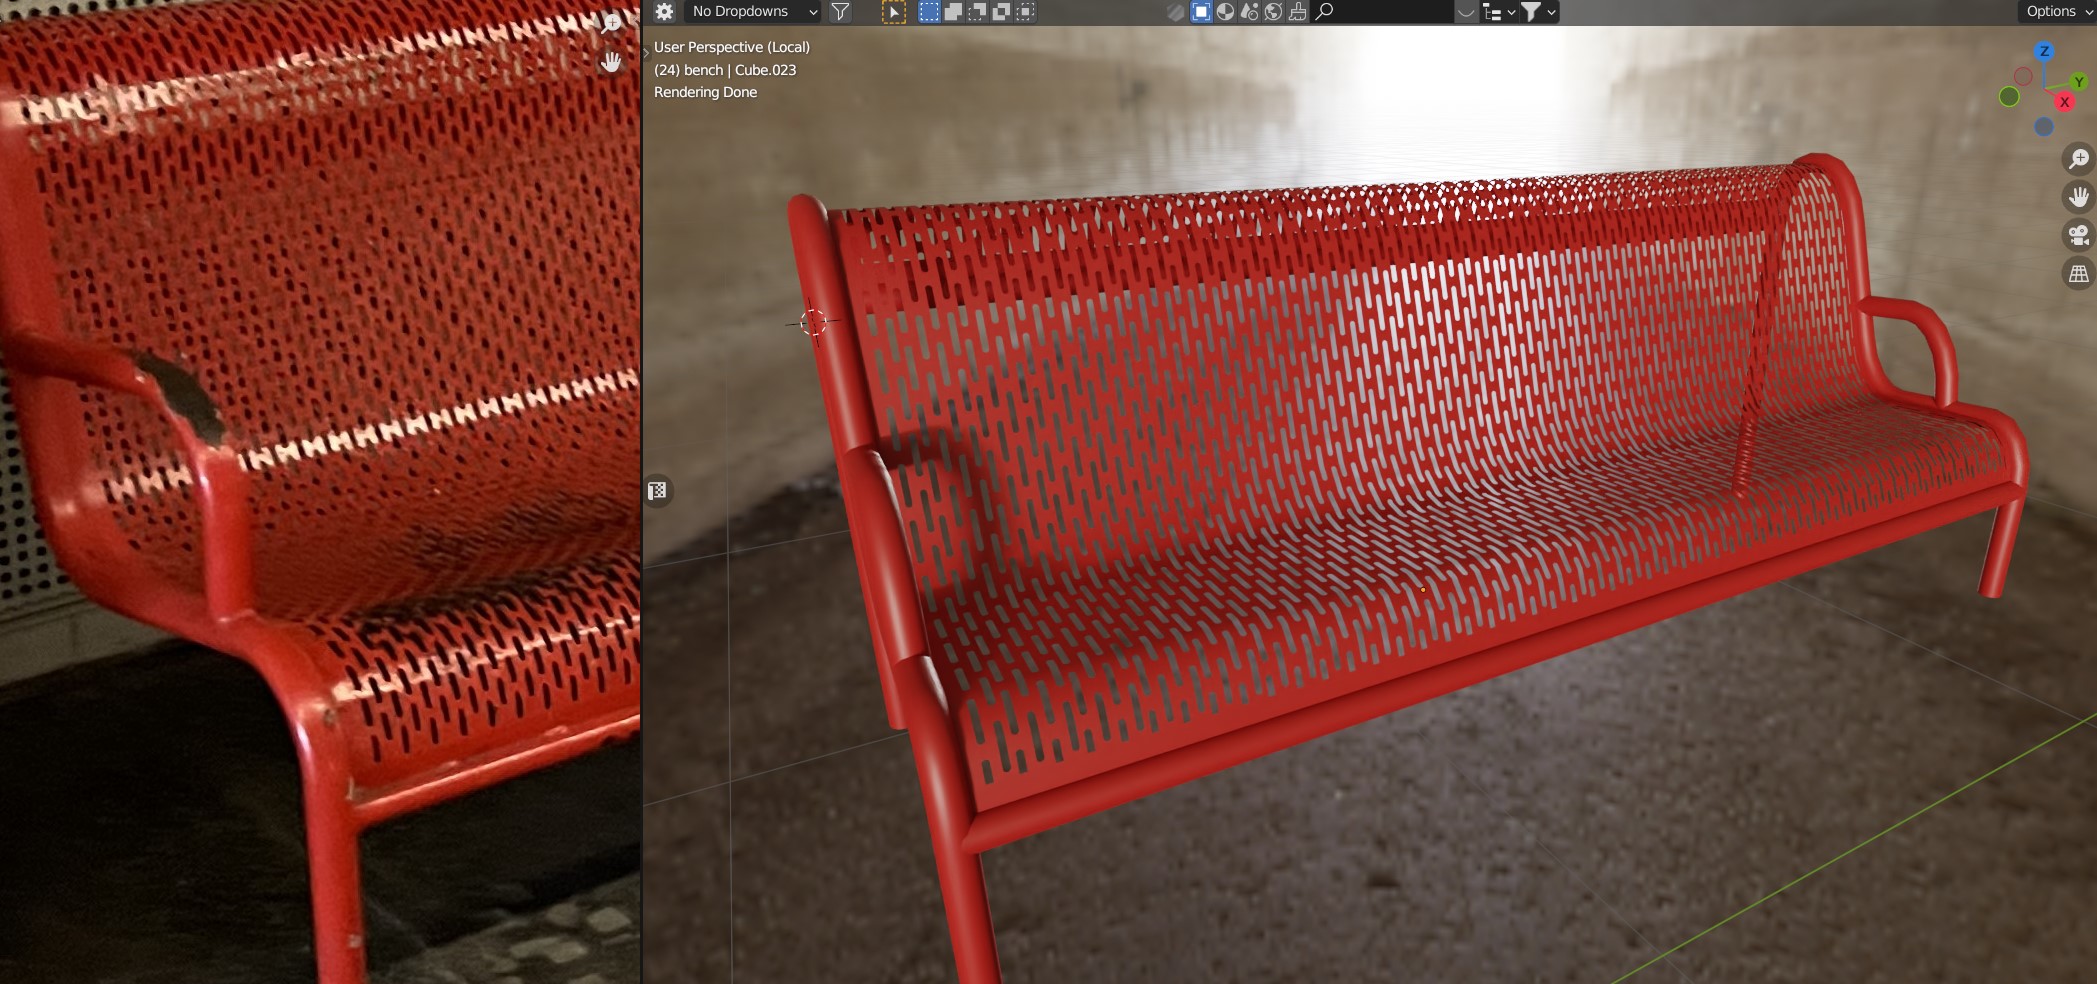Snap view to the red X axis
The image size is (2097, 984).
[2064, 102]
